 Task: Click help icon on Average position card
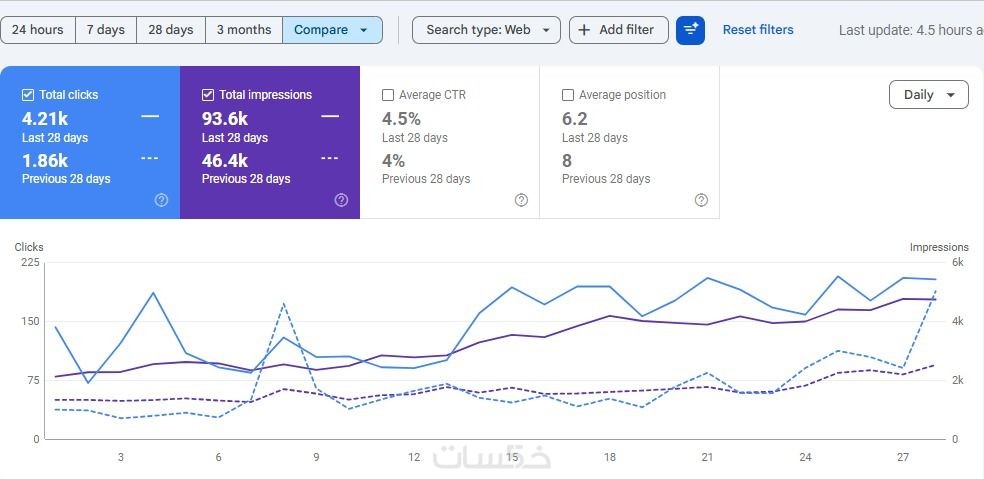click(701, 200)
